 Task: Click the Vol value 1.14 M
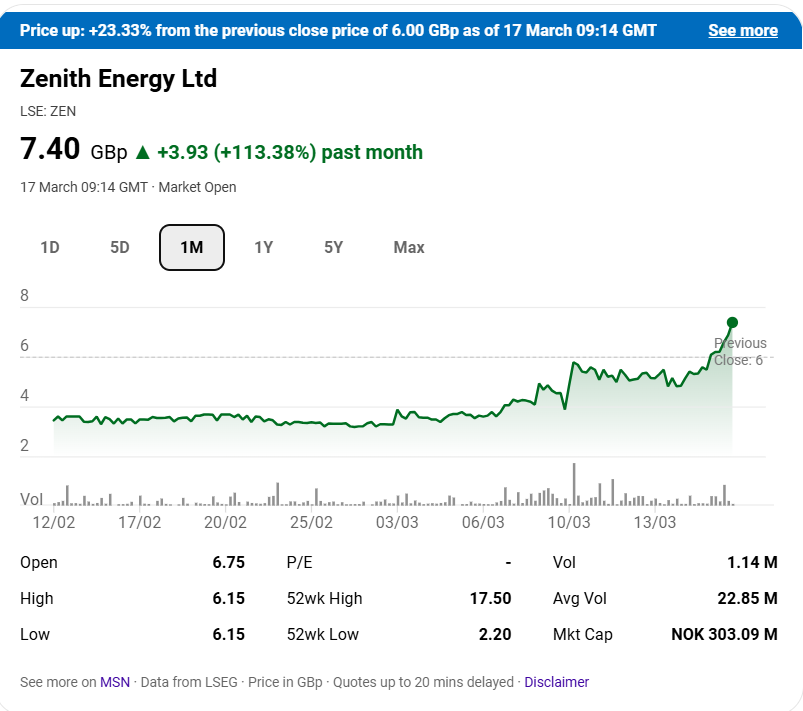point(752,562)
